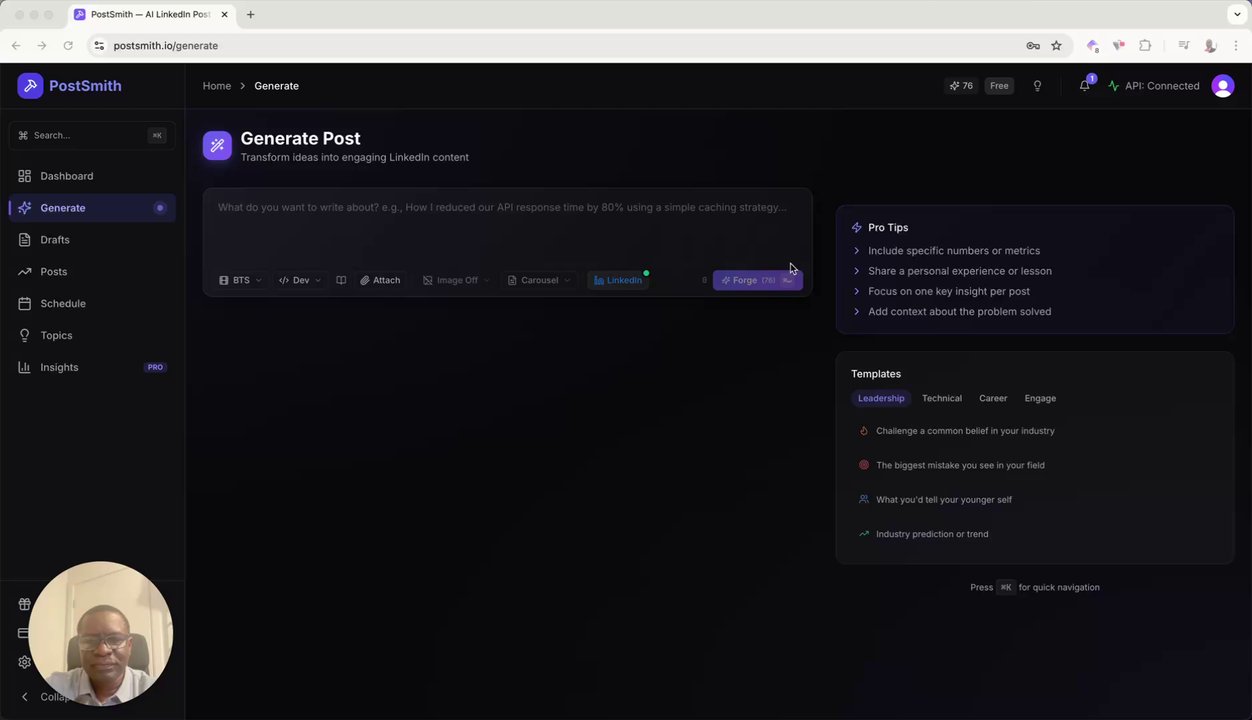This screenshot has height=720, width=1252.
Task: Click the sidebar Search field
Action: coord(92,135)
